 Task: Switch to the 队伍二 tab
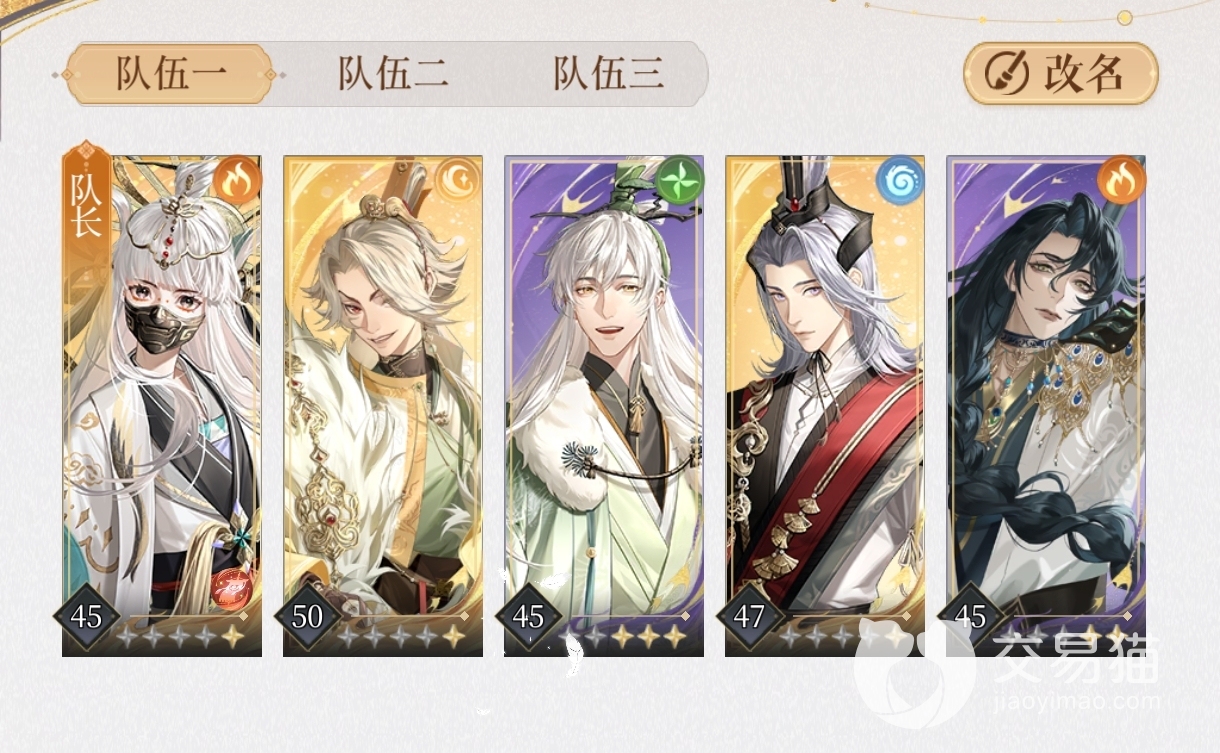392,74
